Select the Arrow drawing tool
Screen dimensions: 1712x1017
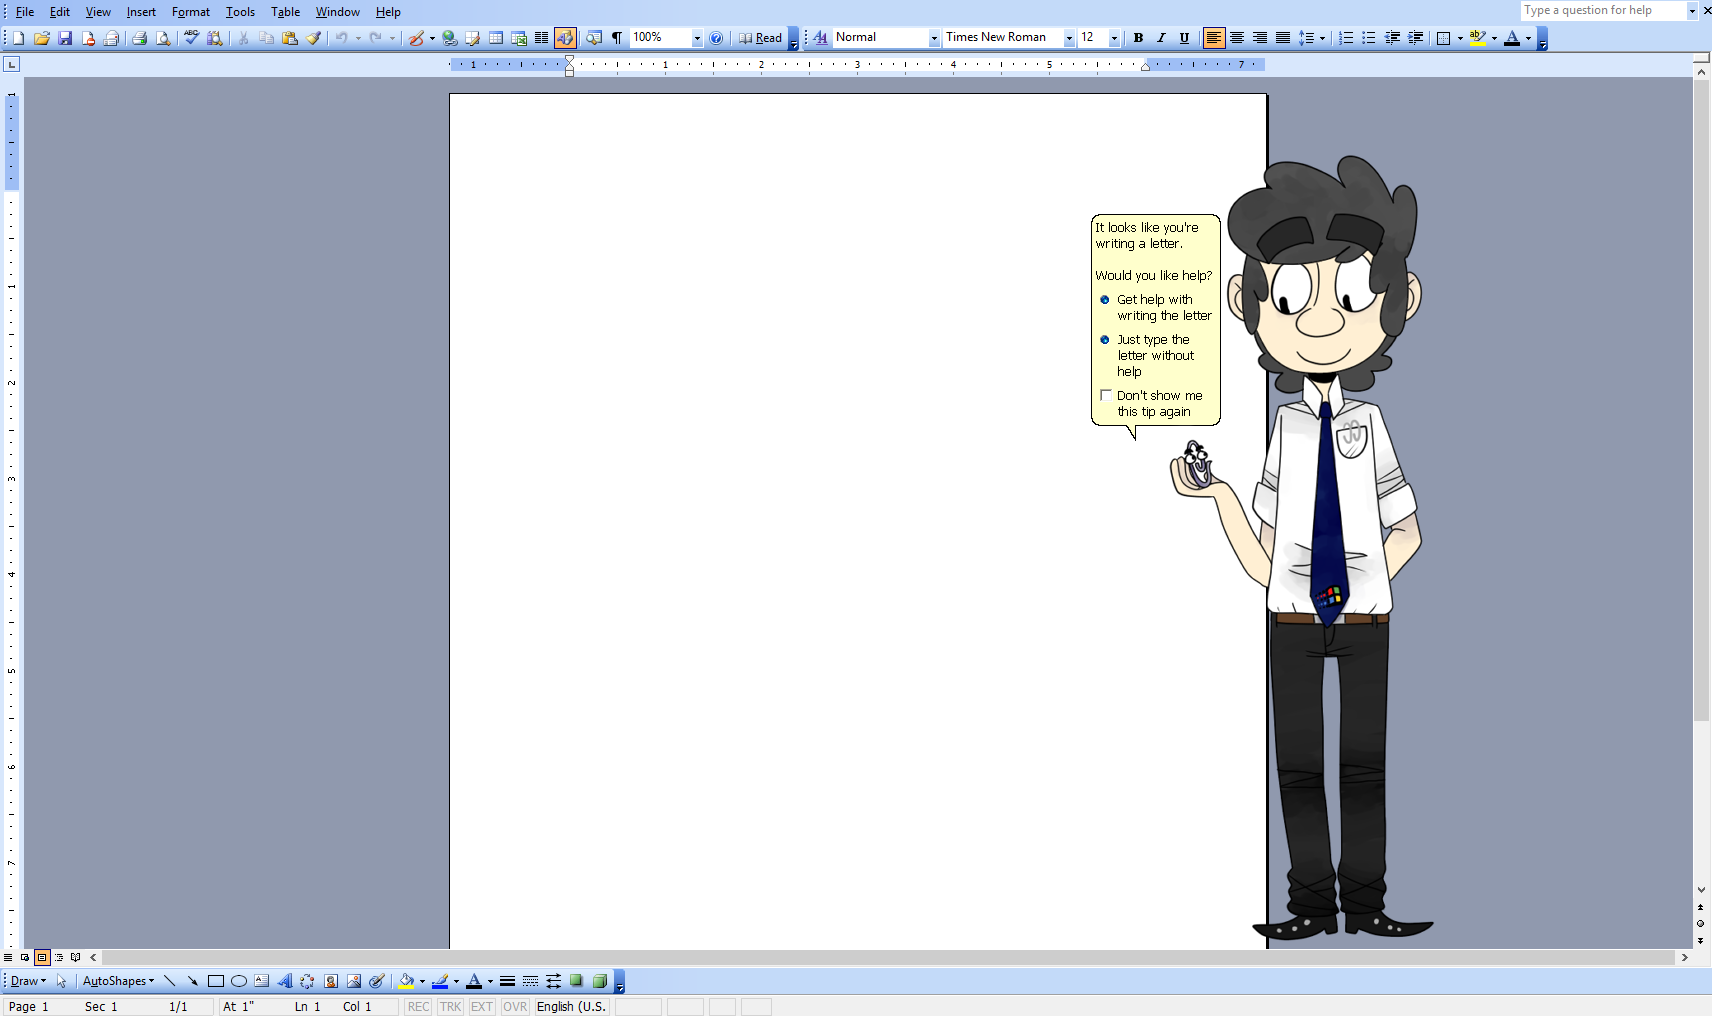[x=192, y=981]
